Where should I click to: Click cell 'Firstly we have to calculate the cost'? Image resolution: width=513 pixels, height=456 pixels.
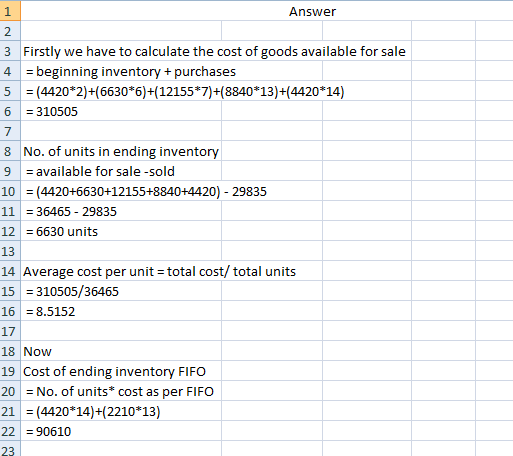coord(214,51)
